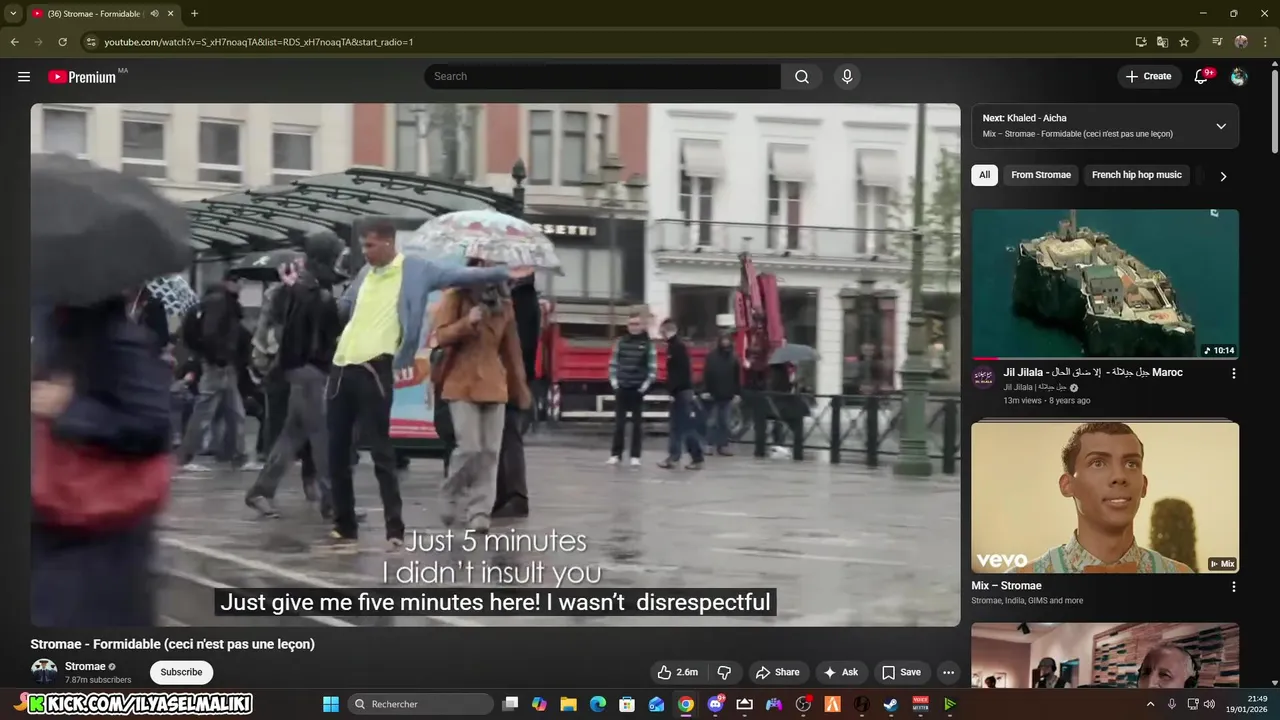Open more actions ellipsis under video
The height and width of the screenshot is (720, 1280).
[948, 672]
